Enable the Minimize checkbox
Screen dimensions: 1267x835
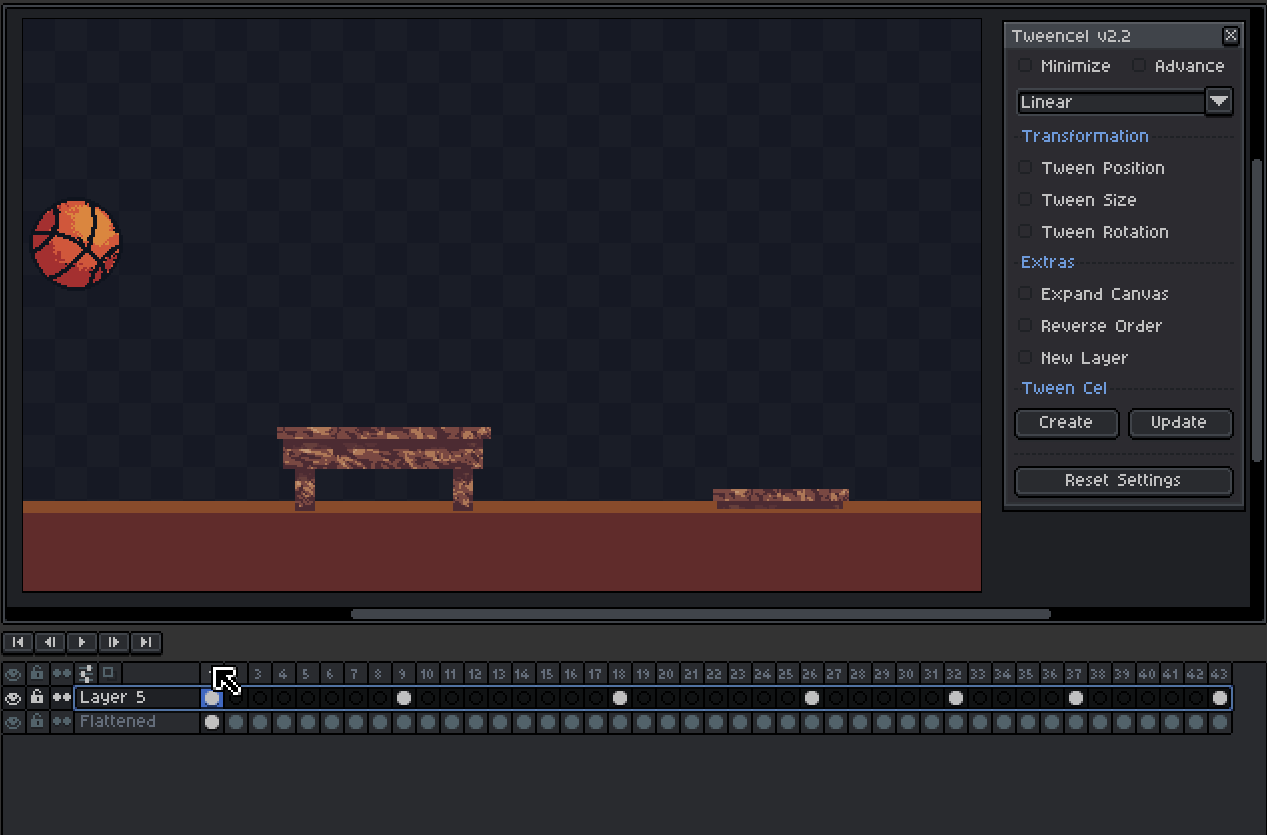pyautogui.click(x=1024, y=65)
